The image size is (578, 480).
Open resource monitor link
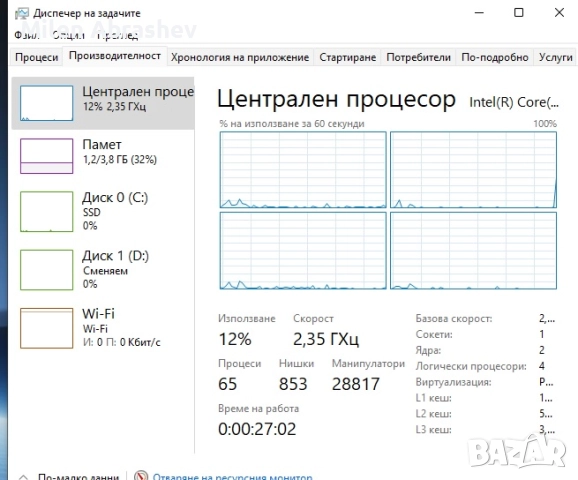click(232, 476)
